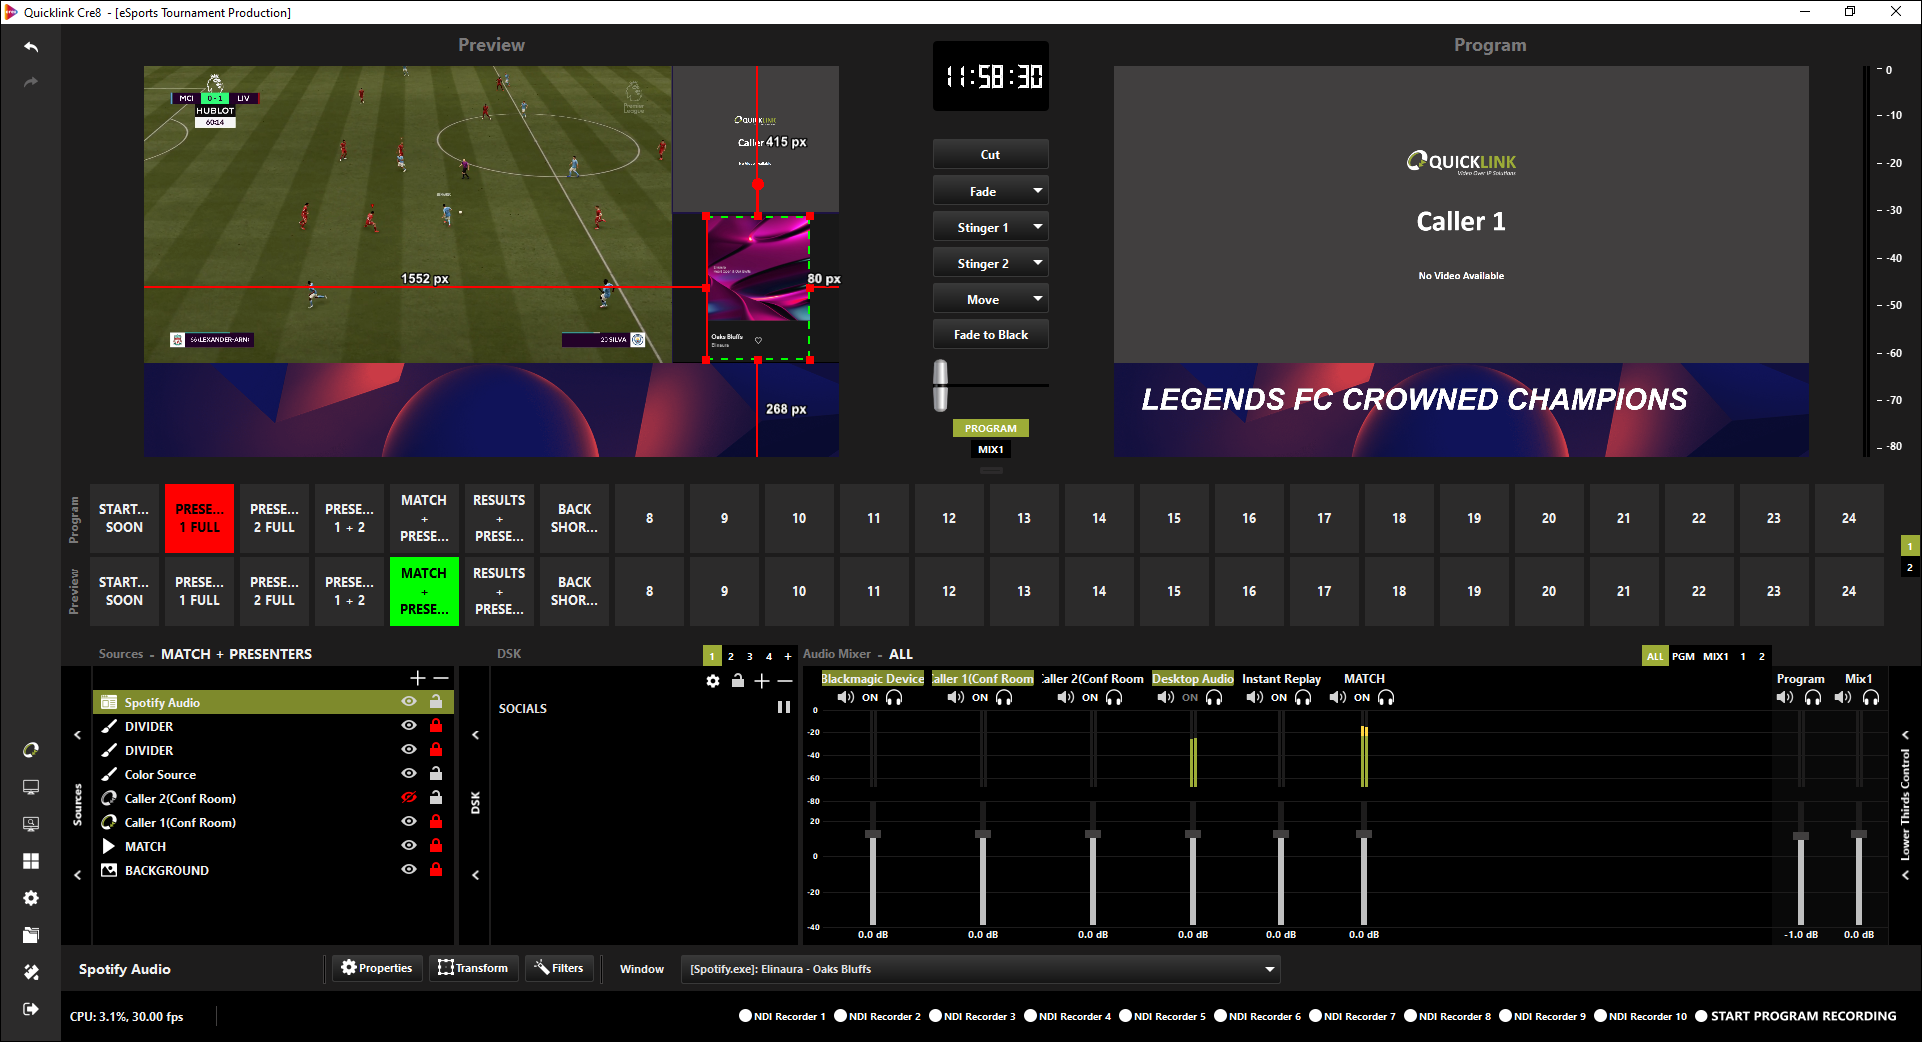Click the exit icon in left sidebar
The height and width of the screenshot is (1042, 1922).
click(x=31, y=1009)
